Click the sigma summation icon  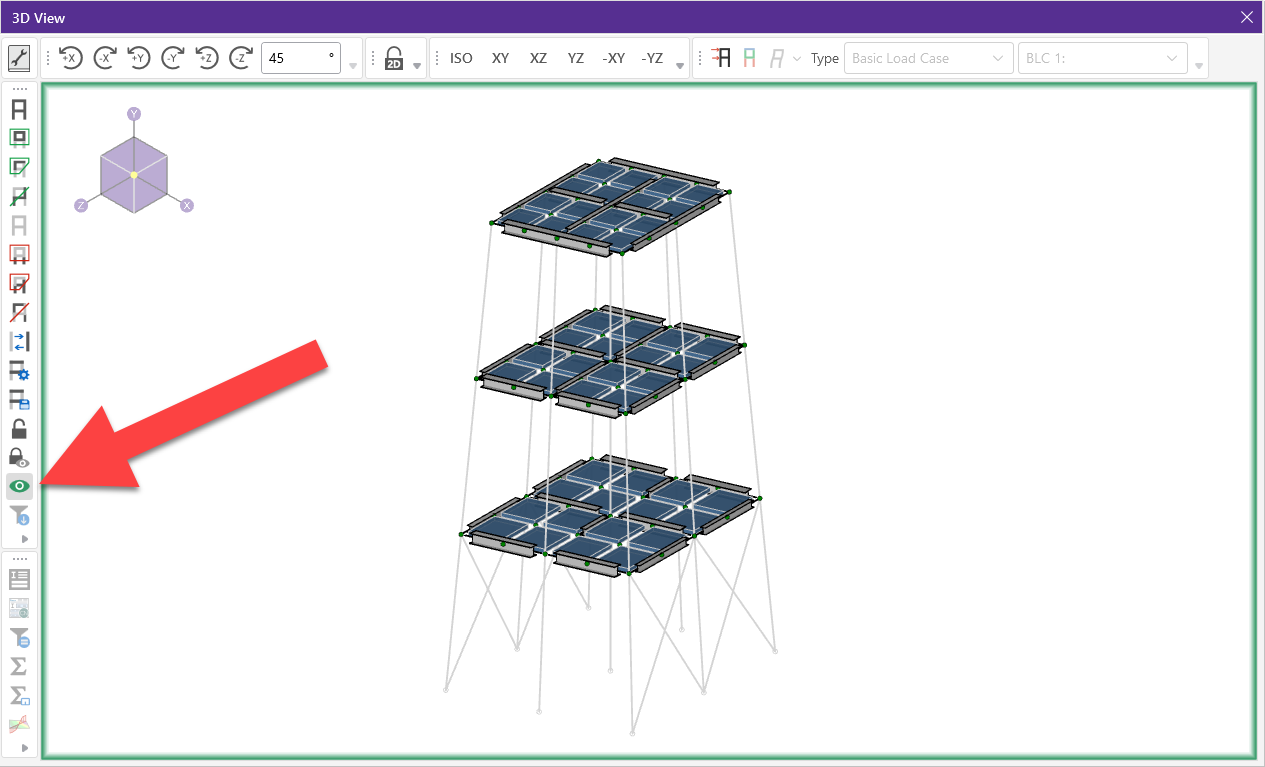tap(19, 665)
